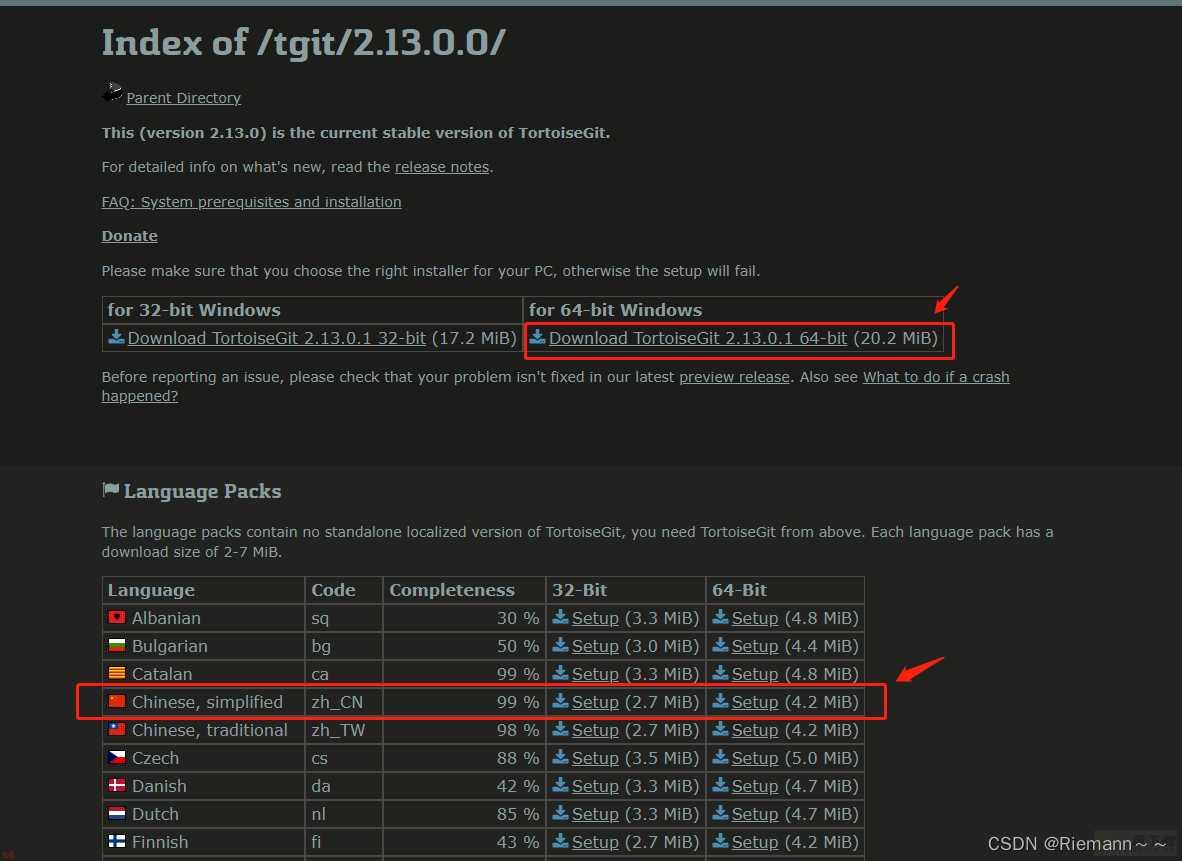Download Finnish 32-bit Setup
This screenshot has height=861, width=1182.
coord(595,841)
